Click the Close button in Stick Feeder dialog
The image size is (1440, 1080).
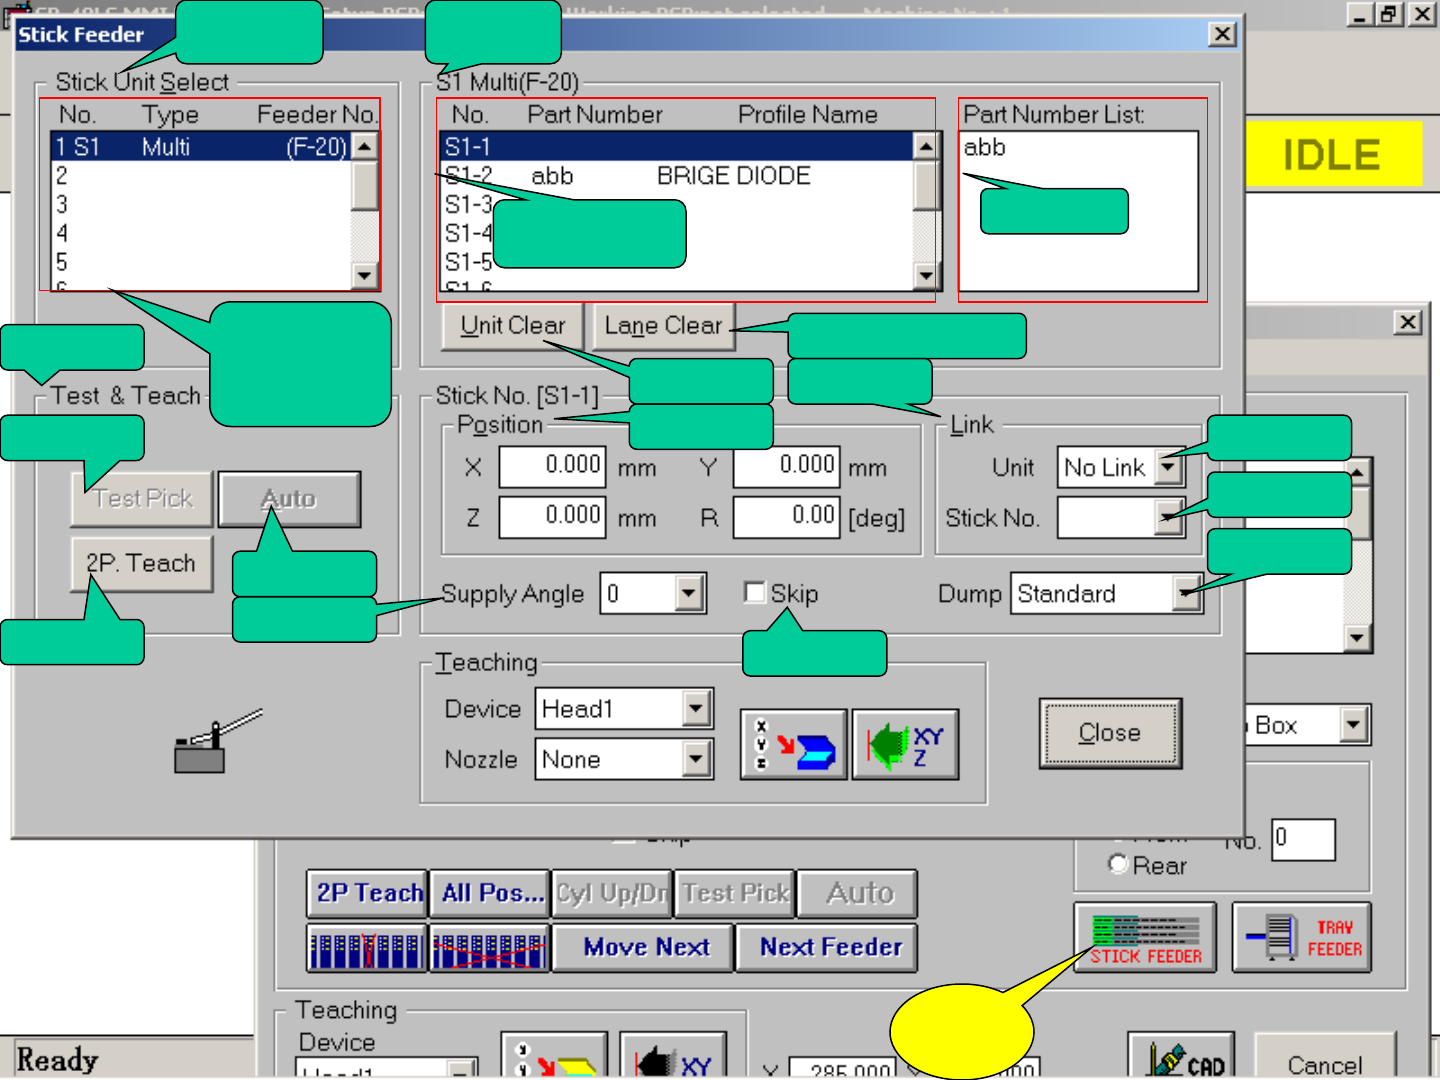pyautogui.click(x=1110, y=733)
